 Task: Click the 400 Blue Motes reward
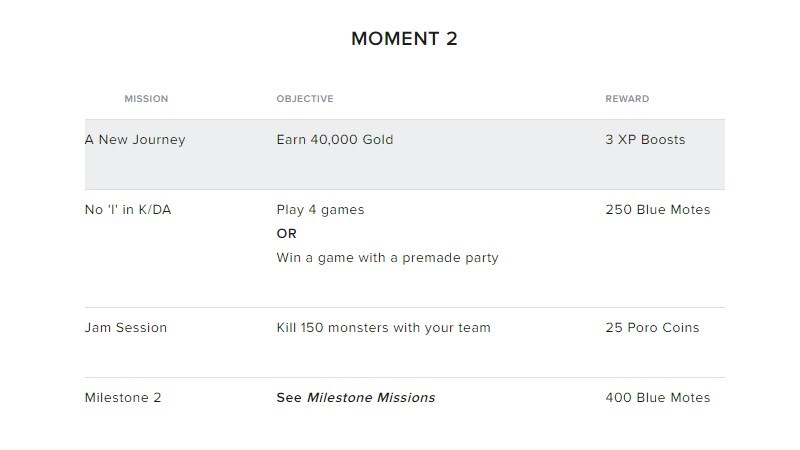[658, 398]
